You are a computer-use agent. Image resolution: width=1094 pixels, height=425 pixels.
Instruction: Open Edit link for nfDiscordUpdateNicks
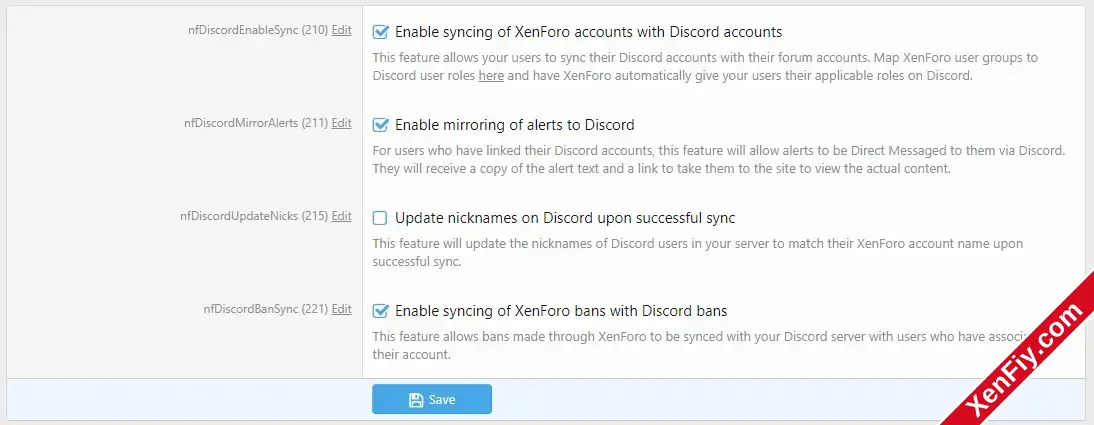click(341, 216)
